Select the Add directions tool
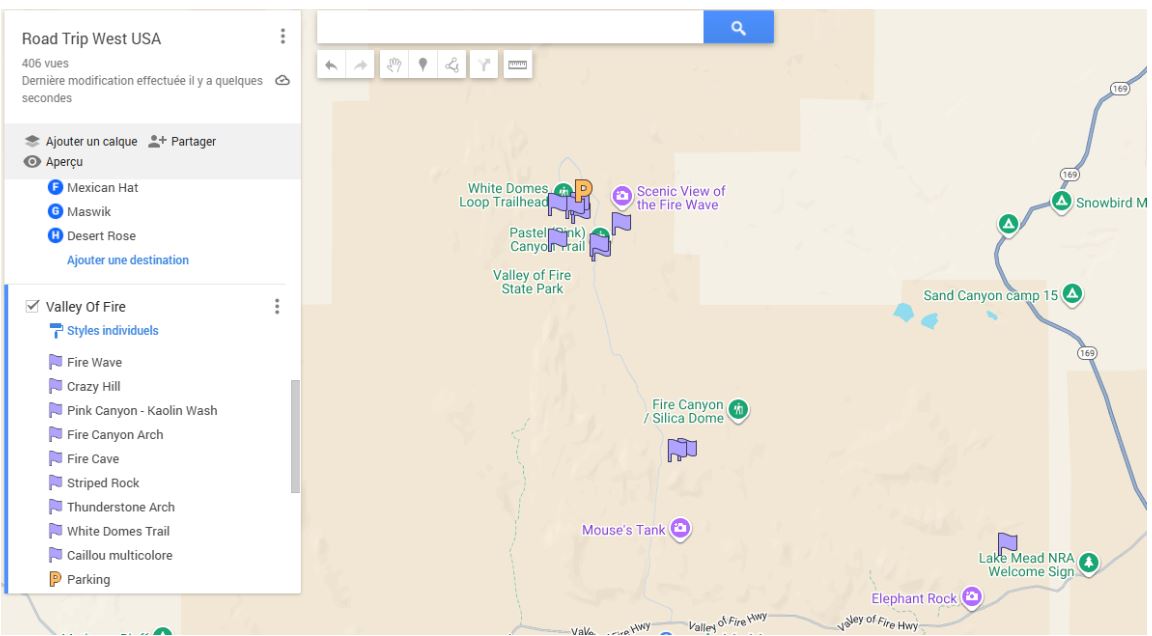 tap(482, 62)
